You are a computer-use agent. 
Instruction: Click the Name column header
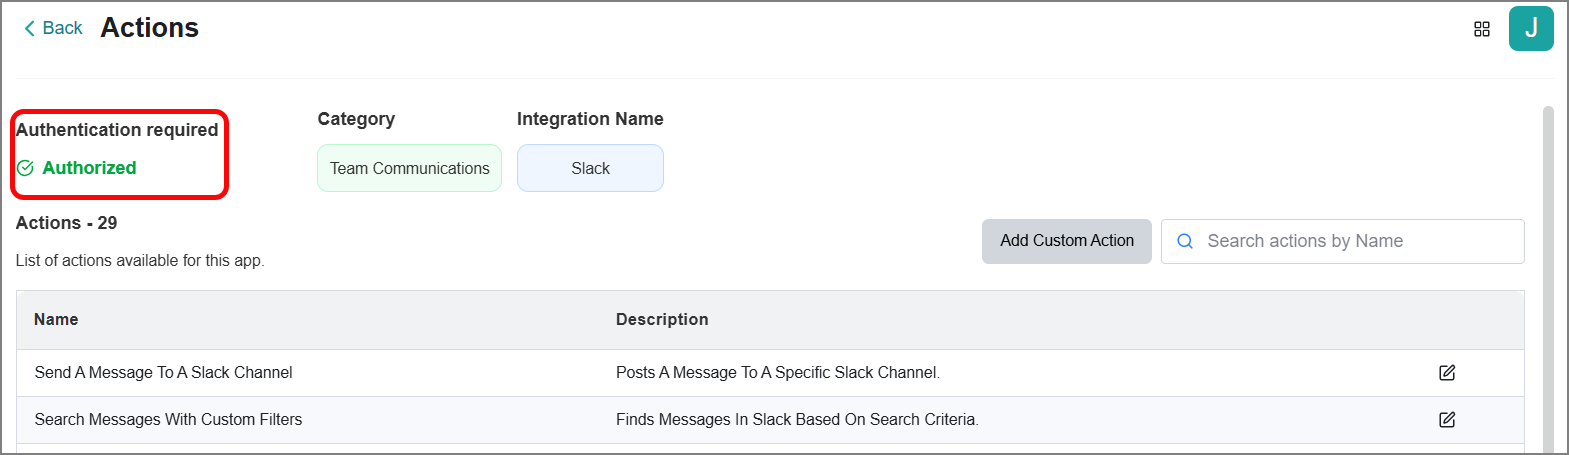(x=56, y=320)
